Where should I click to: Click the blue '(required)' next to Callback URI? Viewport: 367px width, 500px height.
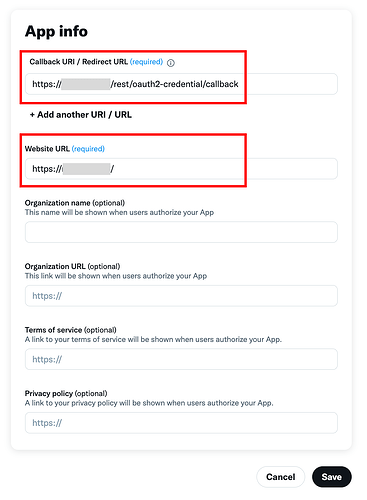point(146,62)
